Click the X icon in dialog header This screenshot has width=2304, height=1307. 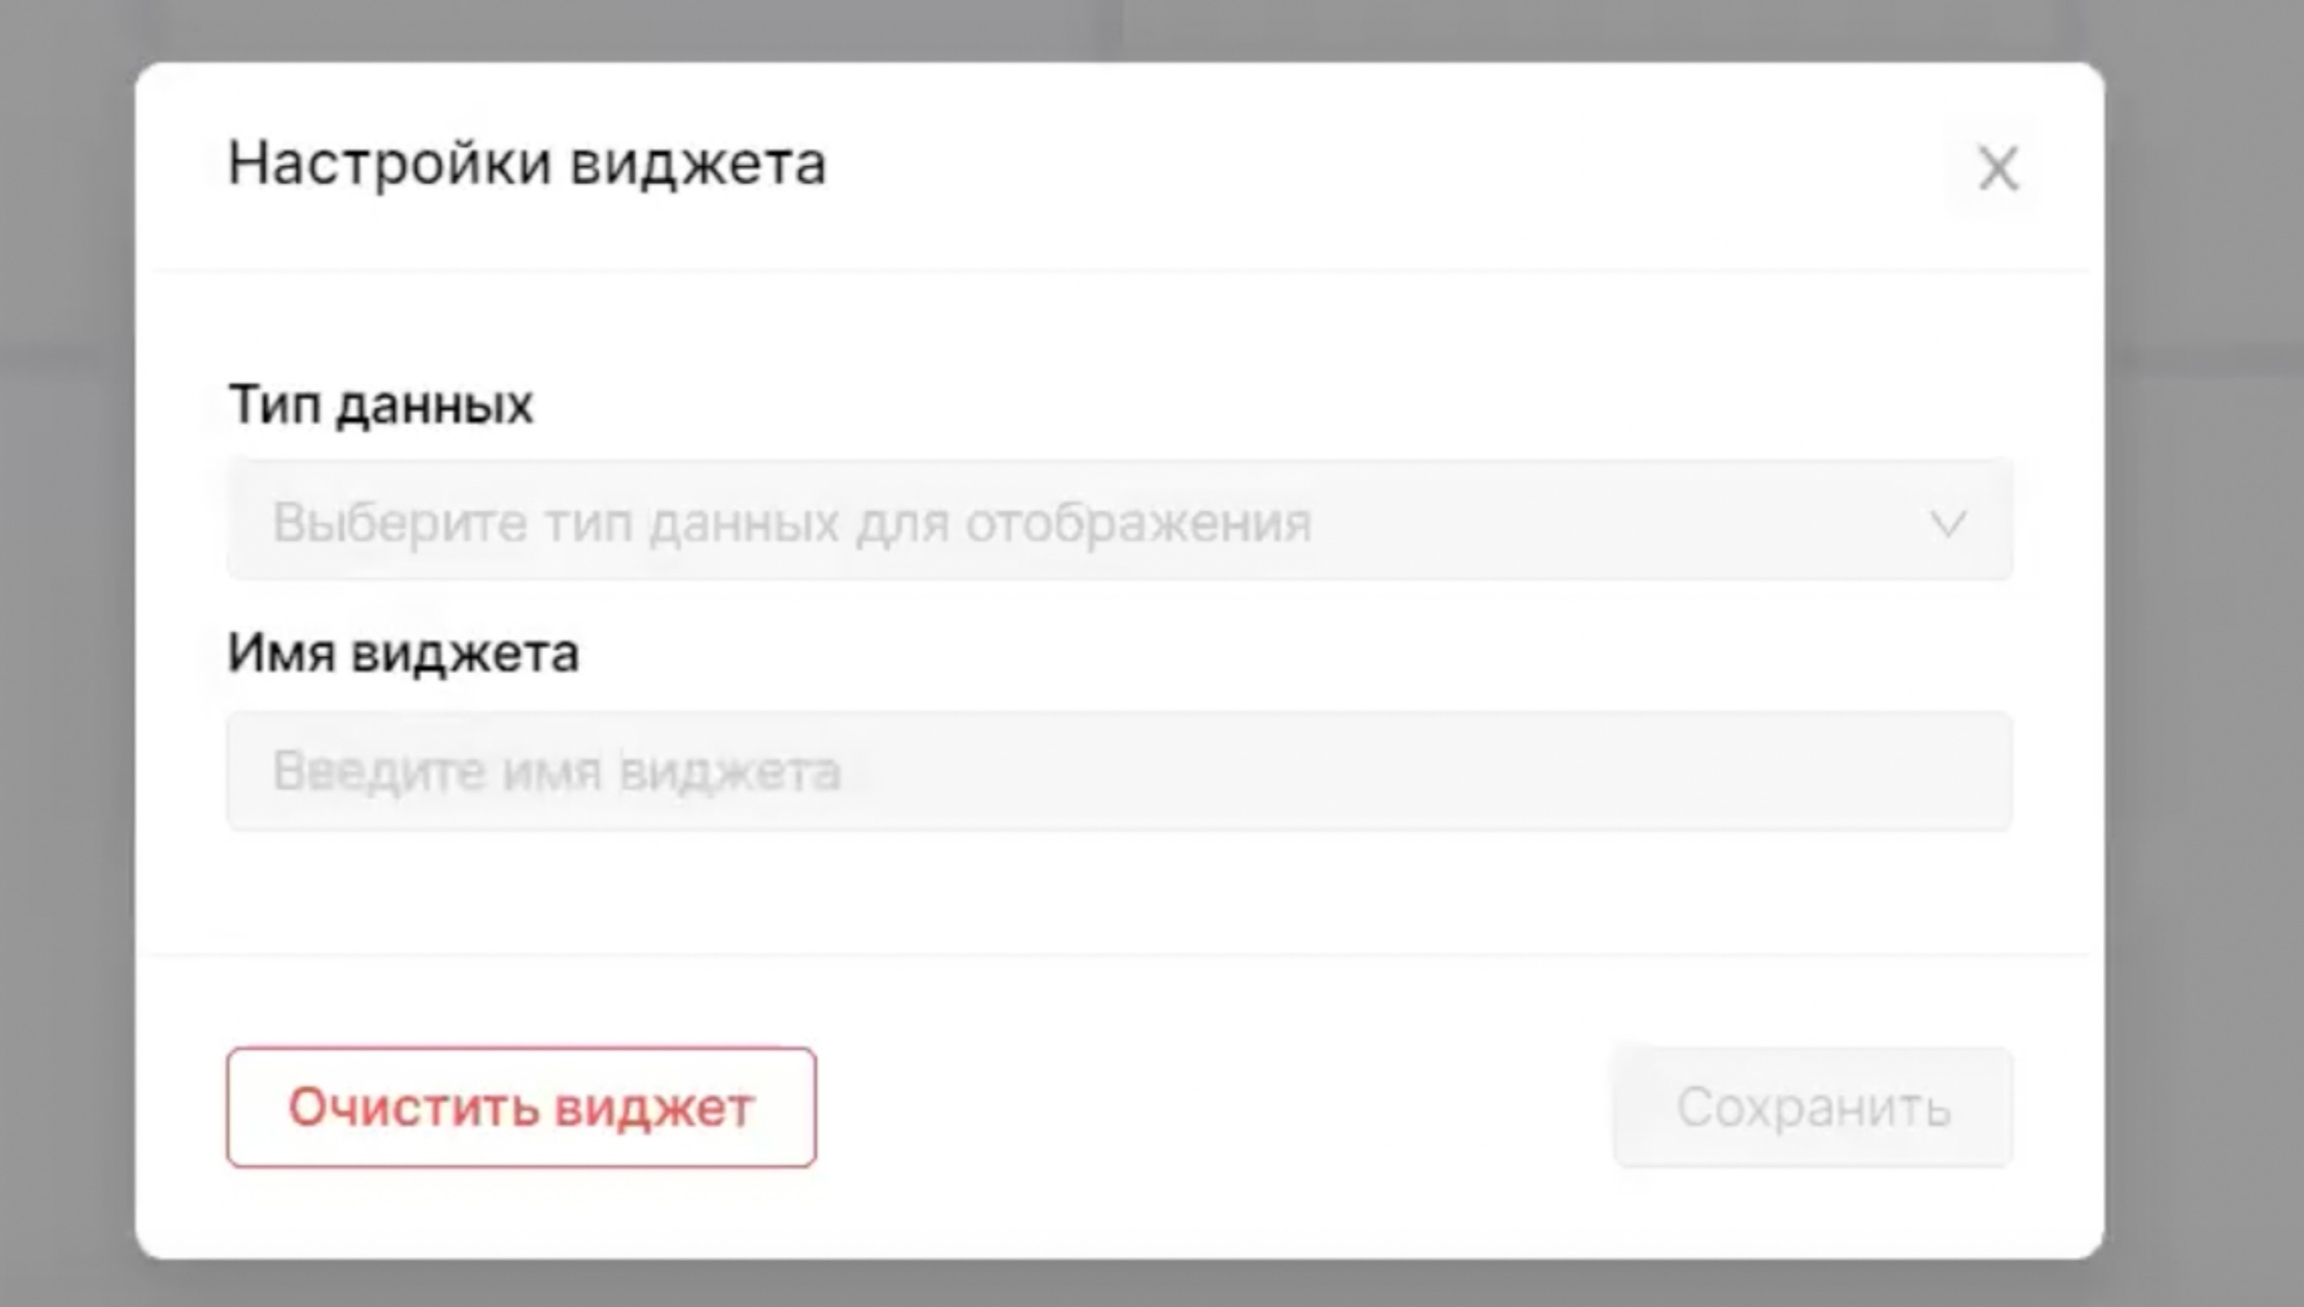pos(1998,168)
